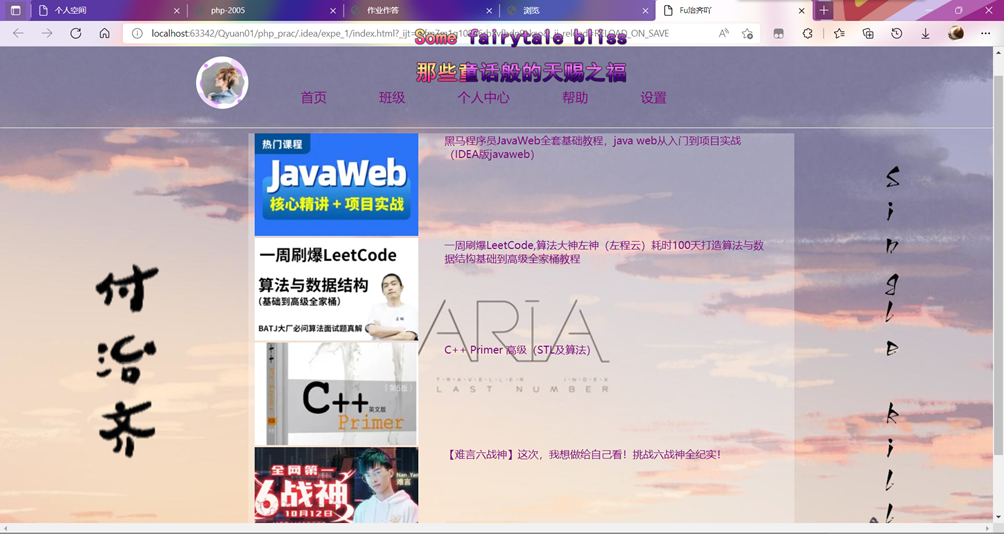Open the 首页 navigation link
Viewport: 1004px width, 534px height.
[x=314, y=97]
